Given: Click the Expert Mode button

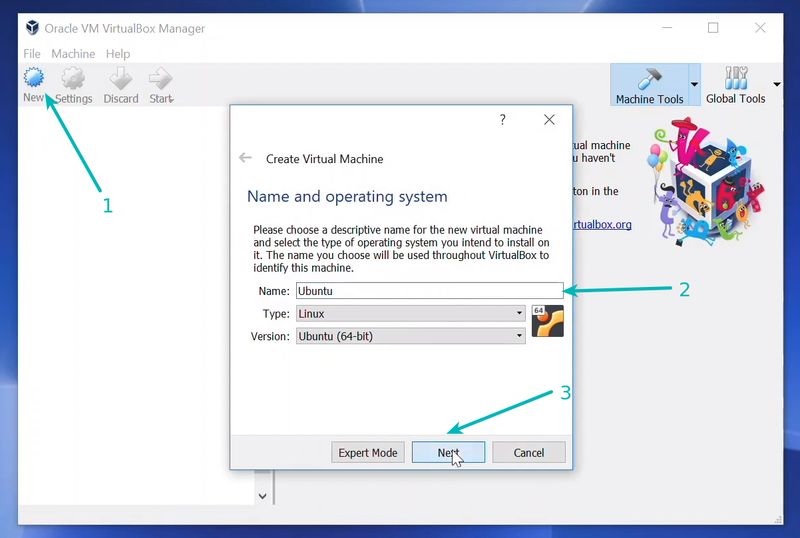Looking at the screenshot, I should [368, 453].
